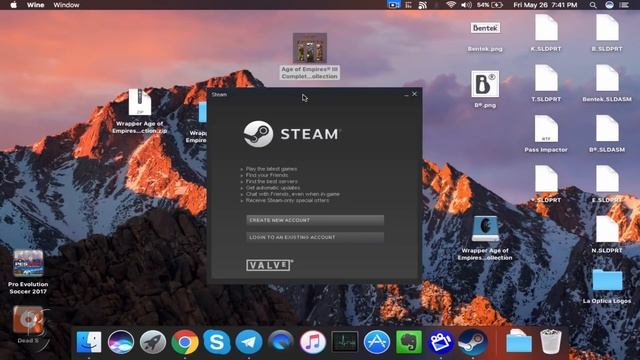Click the Steam window title text
The height and width of the screenshot is (360, 640).
point(219,94)
